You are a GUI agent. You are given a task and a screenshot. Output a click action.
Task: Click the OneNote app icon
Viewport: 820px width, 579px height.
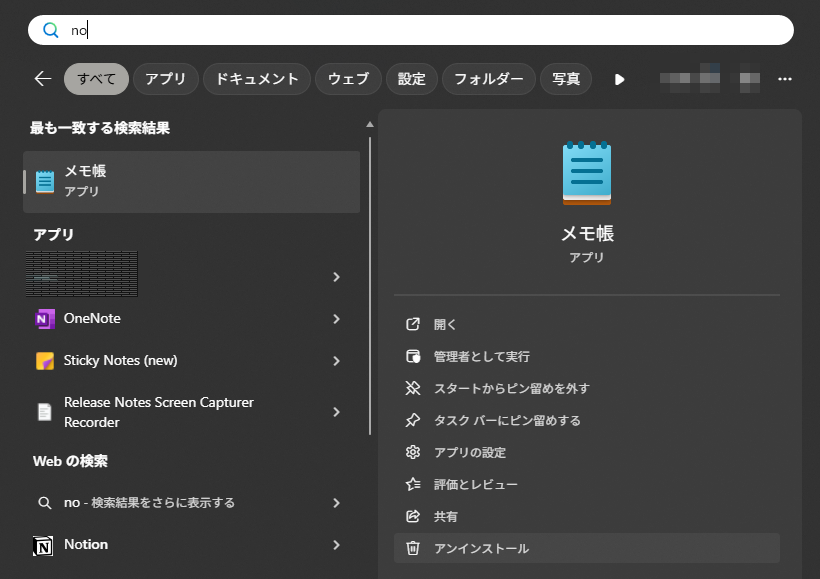point(44,319)
